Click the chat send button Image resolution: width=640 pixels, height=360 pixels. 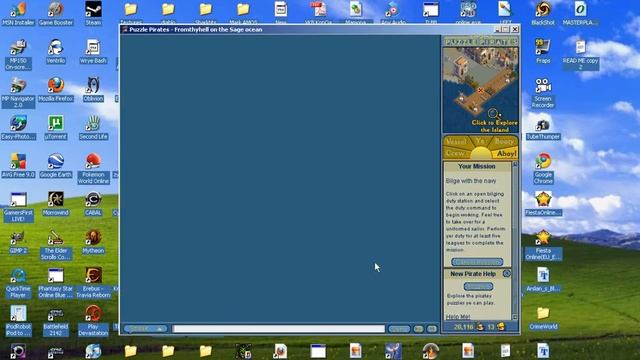tap(399, 329)
